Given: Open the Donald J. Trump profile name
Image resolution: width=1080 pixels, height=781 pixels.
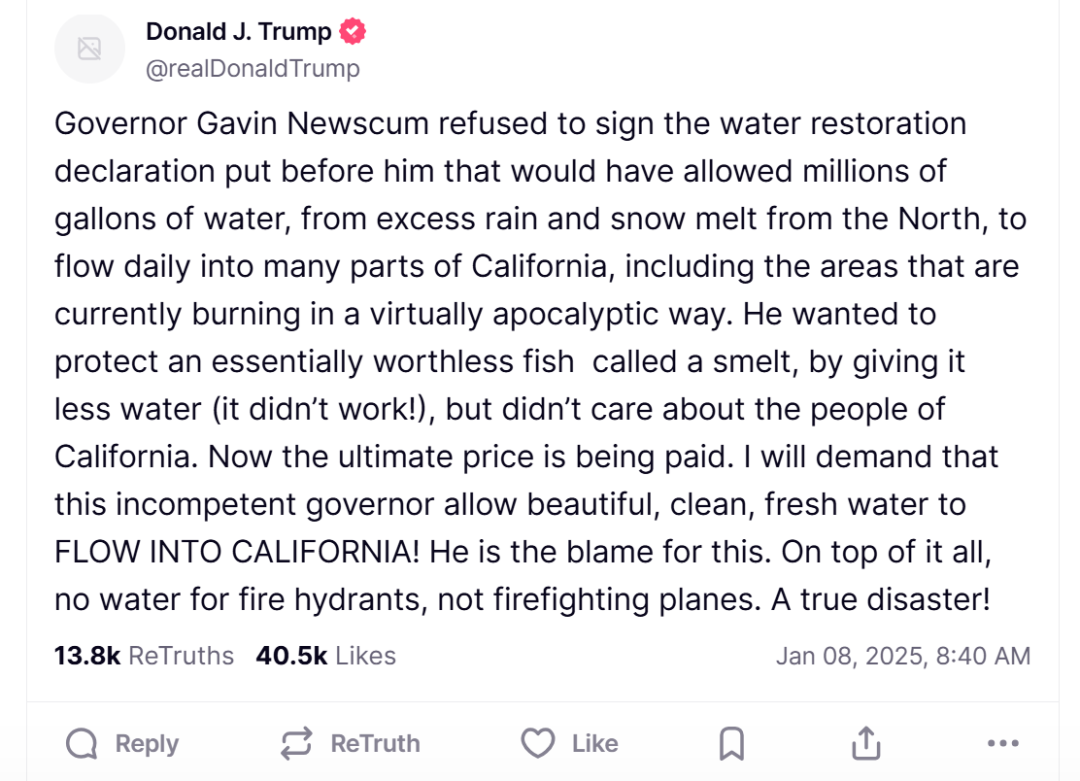Looking at the screenshot, I should pyautogui.click(x=238, y=32).
